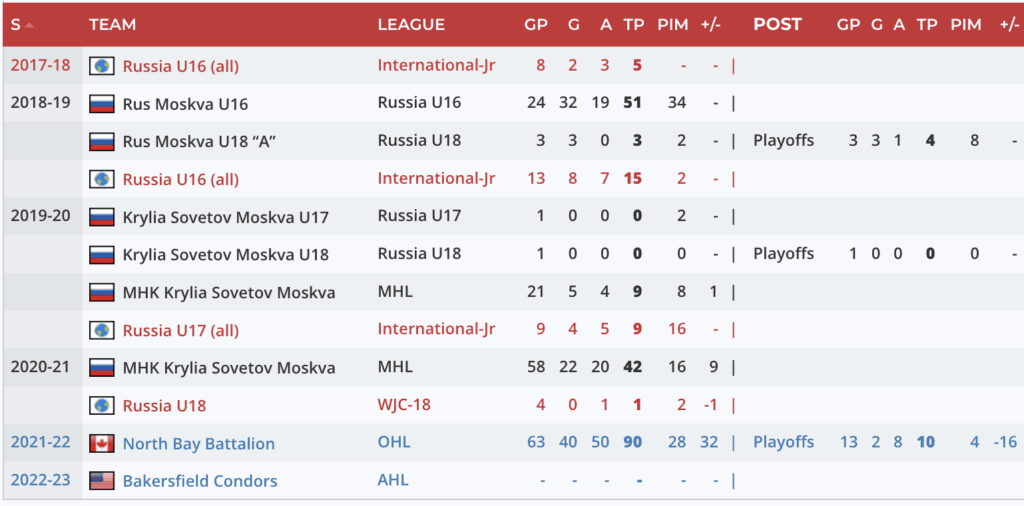
Task: Click the USA flag icon for Bakersfield Condors
Action: click(102, 480)
